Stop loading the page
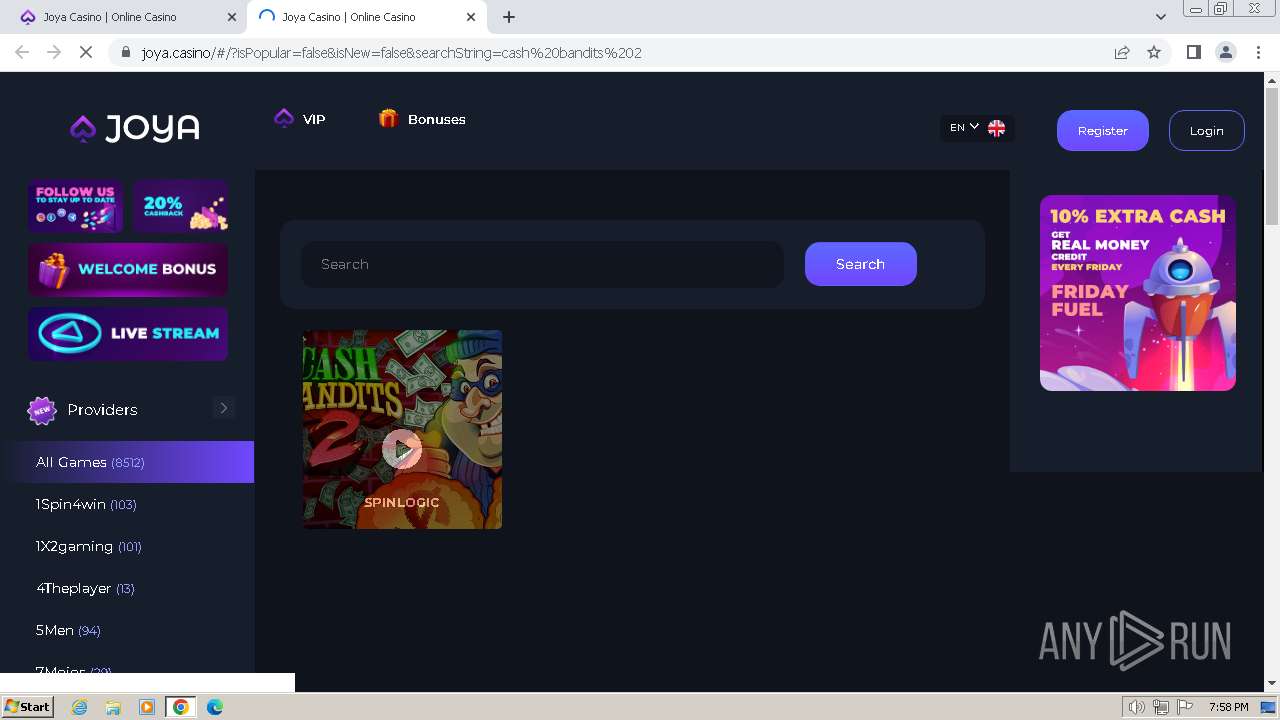 [x=86, y=52]
